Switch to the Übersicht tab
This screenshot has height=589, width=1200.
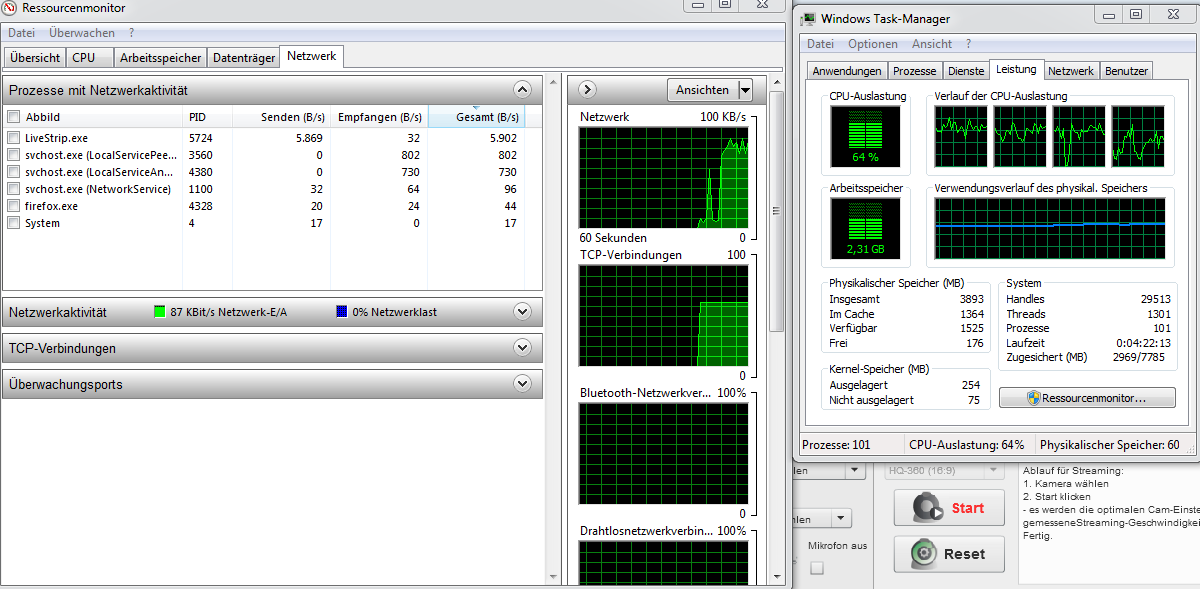[35, 58]
